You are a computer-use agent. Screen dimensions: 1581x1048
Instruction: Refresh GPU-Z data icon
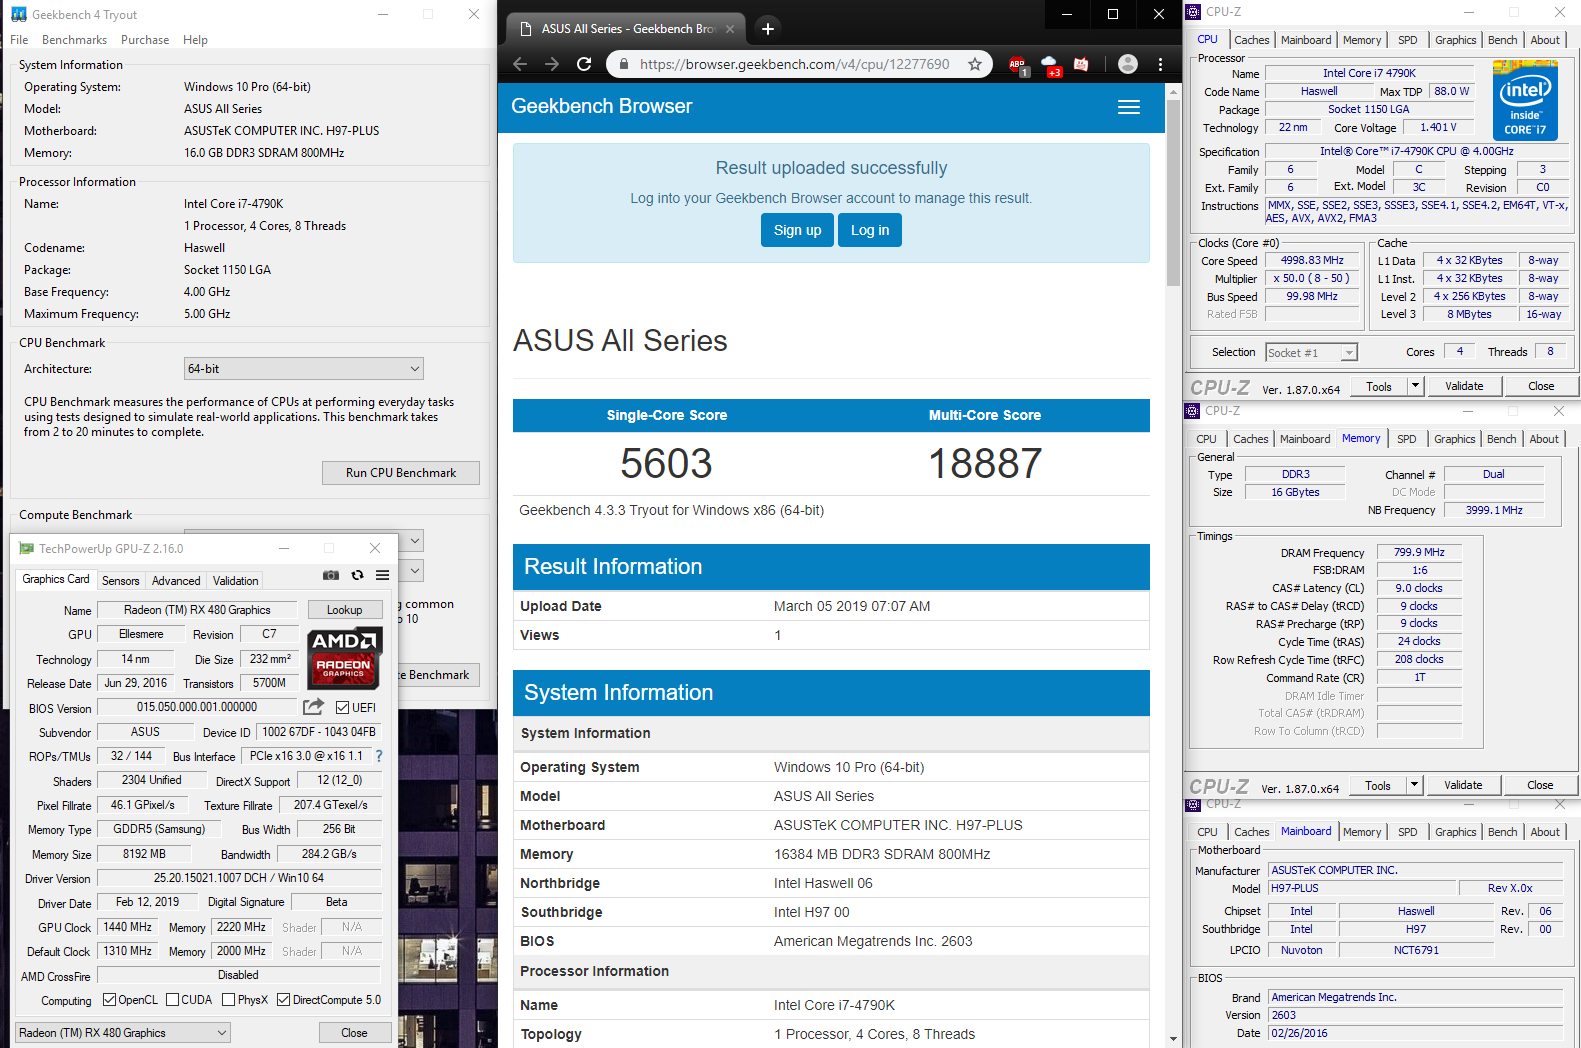[357, 575]
